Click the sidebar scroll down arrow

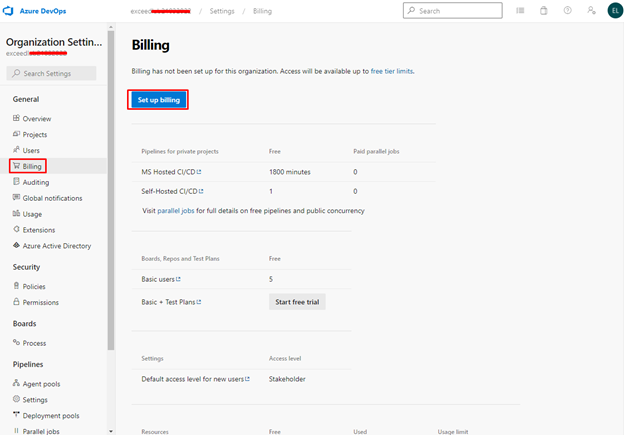click(111, 431)
